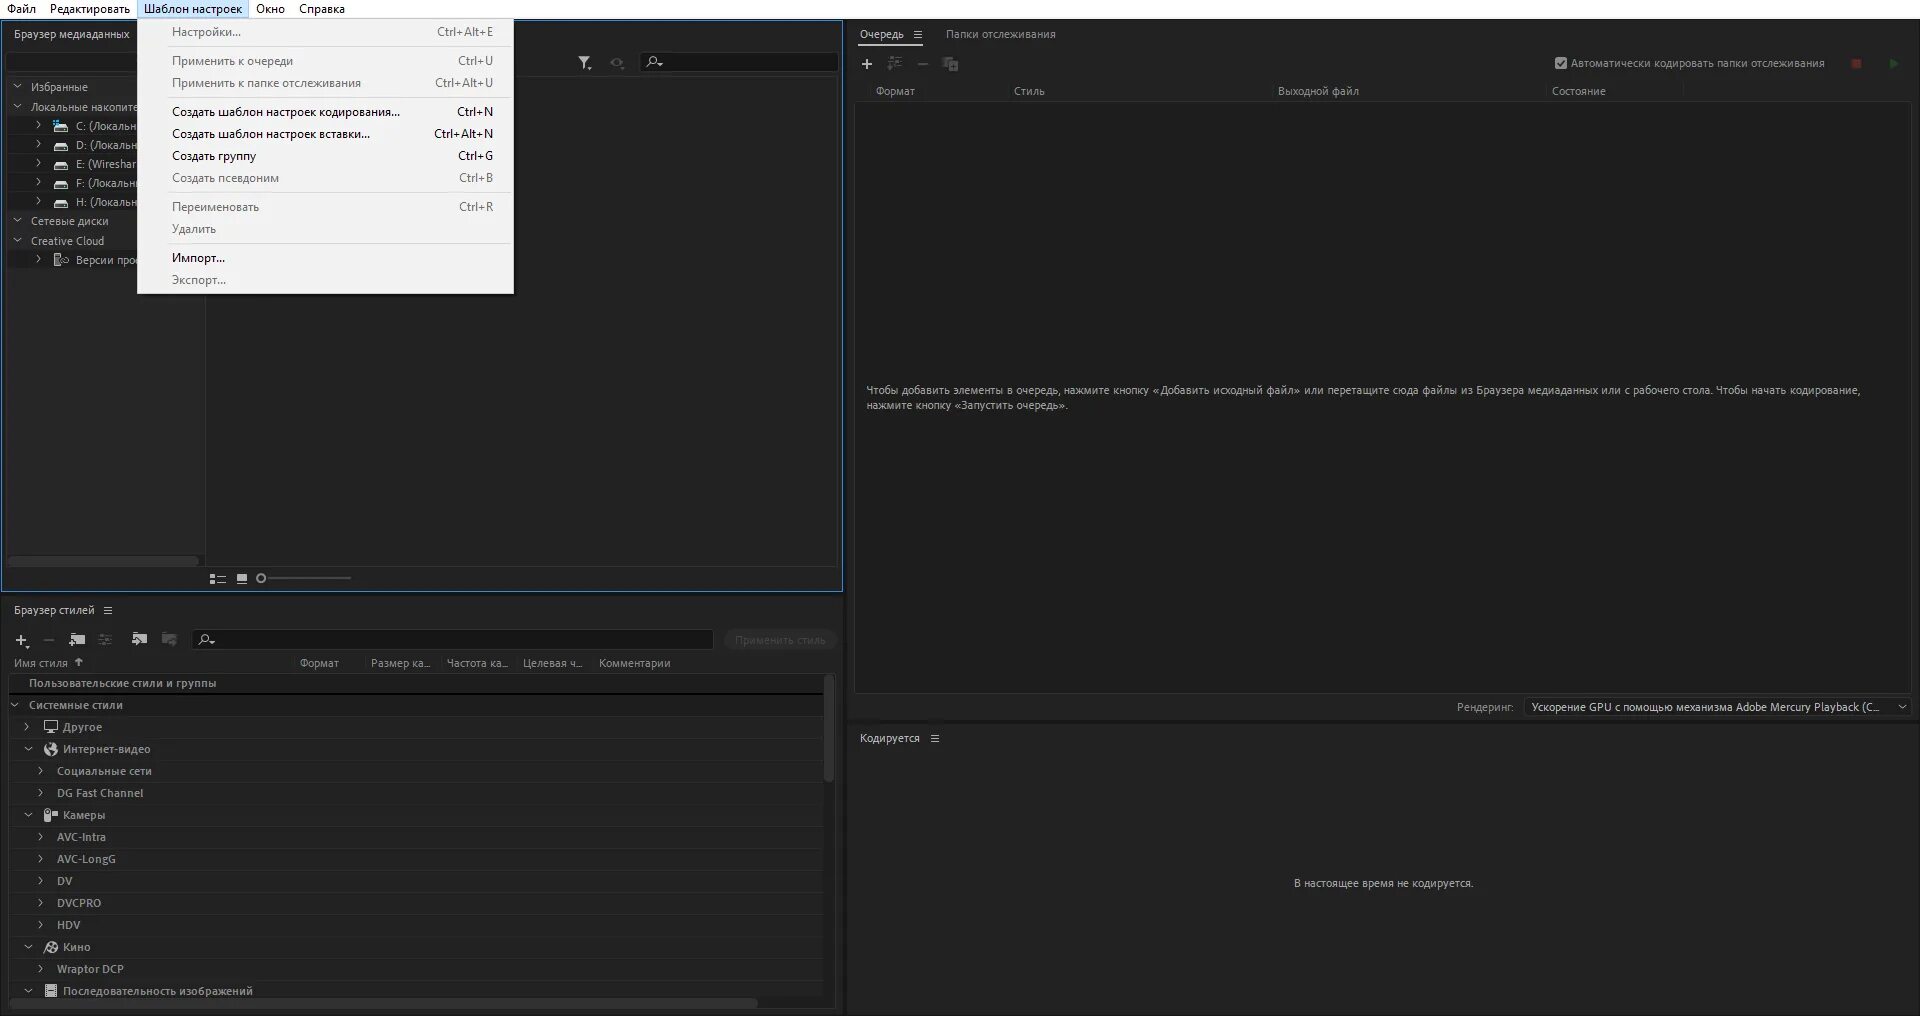The height and width of the screenshot is (1016, 1920).
Task: Collapse the Интернет-видео category
Action: tap(28, 749)
